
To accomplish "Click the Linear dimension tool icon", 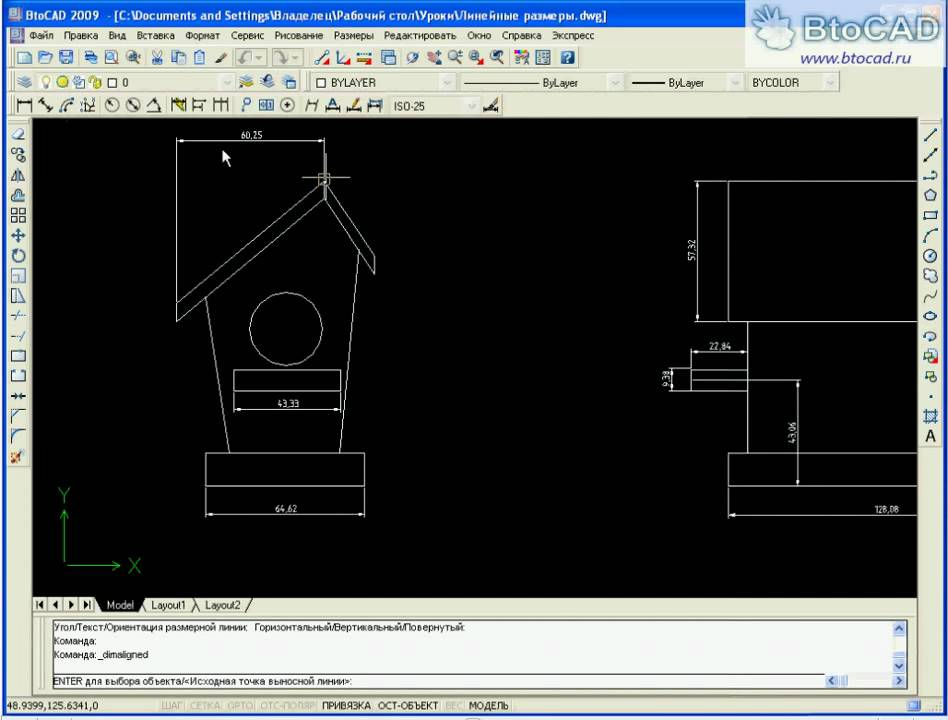I will [x=22, y=105].
